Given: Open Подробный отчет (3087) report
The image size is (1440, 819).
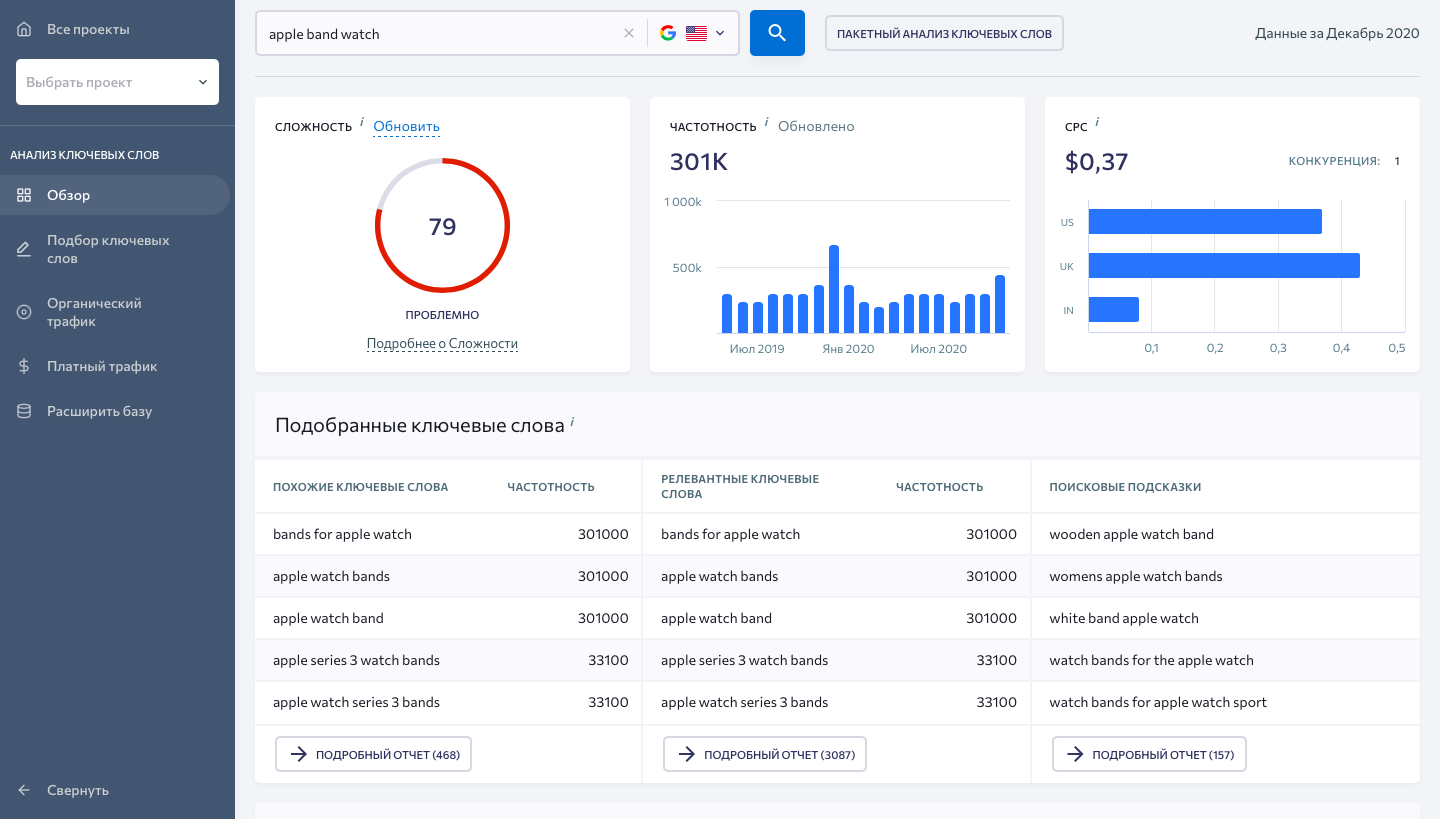Looking at the screenshot, I should point(765,755).
